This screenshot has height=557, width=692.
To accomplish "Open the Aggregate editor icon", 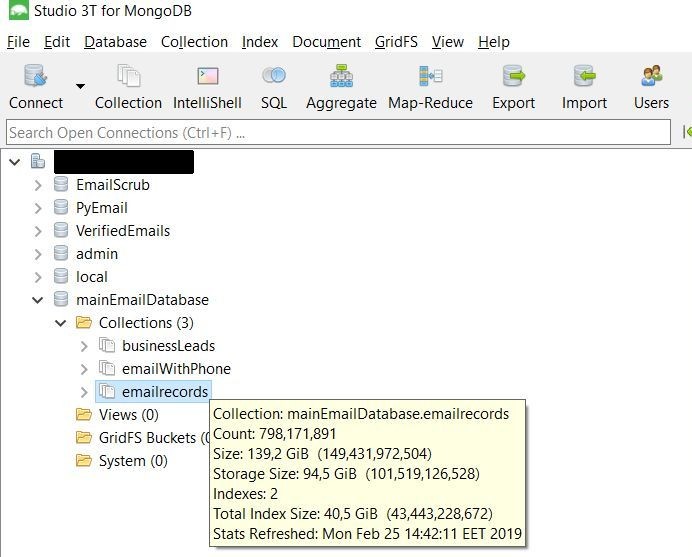I will point(341,77).
